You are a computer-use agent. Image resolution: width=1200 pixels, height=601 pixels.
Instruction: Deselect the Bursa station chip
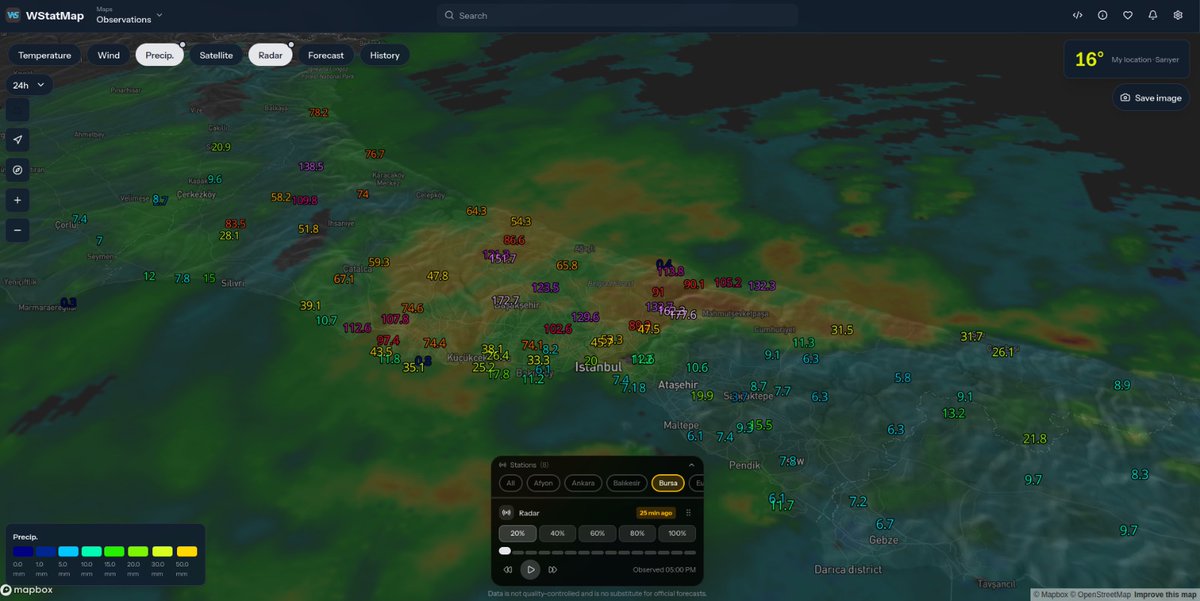point(668,483)
